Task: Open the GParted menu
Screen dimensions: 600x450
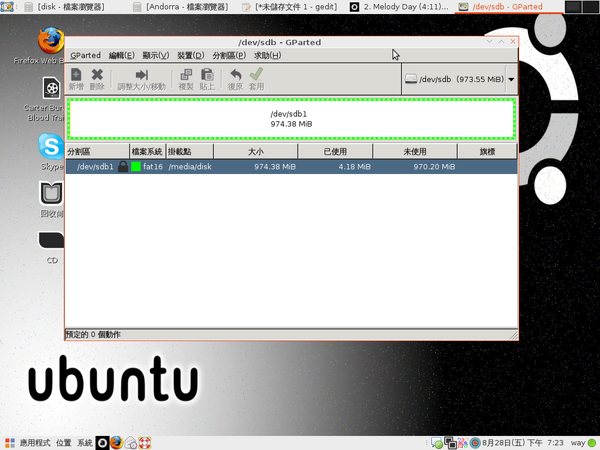Action: pos(85,55)
